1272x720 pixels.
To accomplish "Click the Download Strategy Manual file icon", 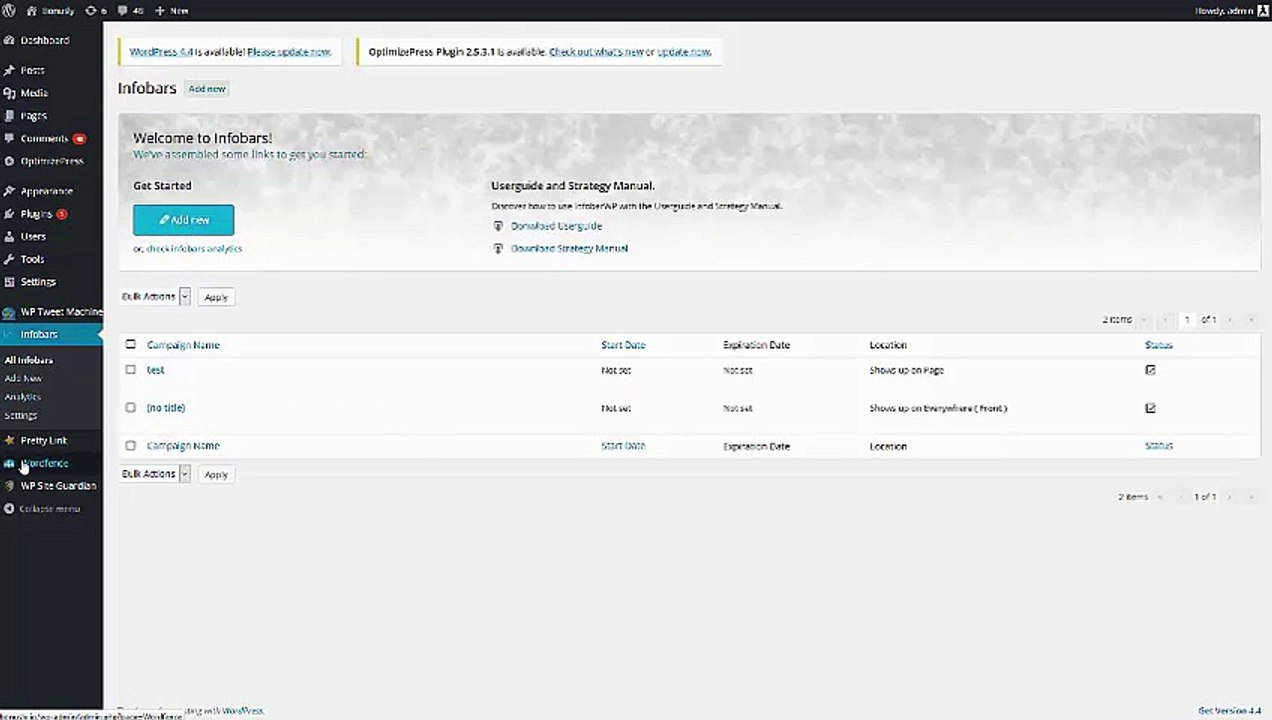I will (498, 248).
